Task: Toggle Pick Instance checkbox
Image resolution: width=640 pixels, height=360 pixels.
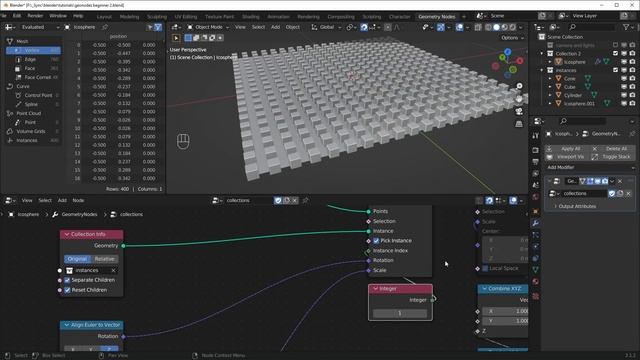Action: 376,241
